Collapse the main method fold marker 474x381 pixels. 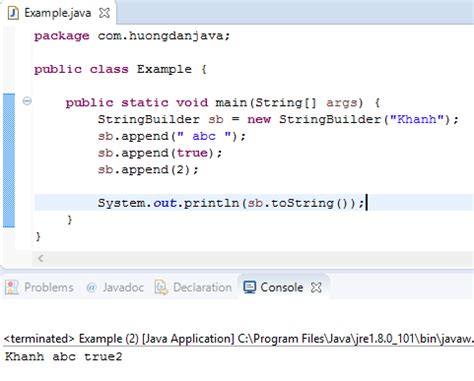click(x=27, y=101)
